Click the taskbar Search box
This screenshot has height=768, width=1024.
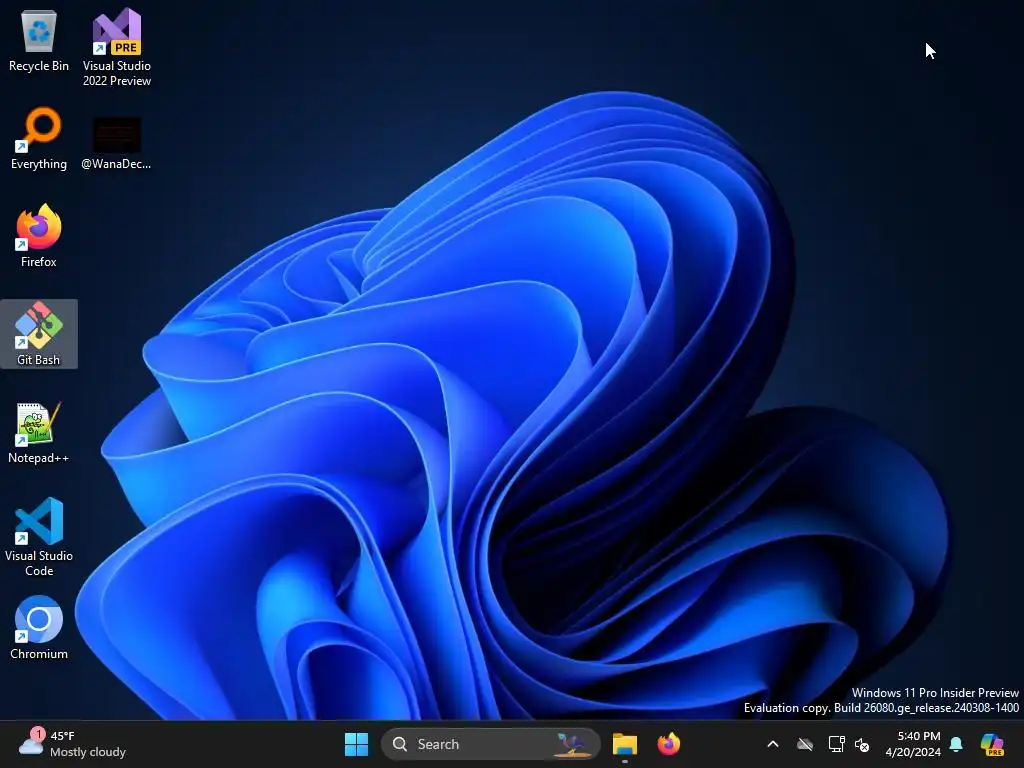point(490,744)
